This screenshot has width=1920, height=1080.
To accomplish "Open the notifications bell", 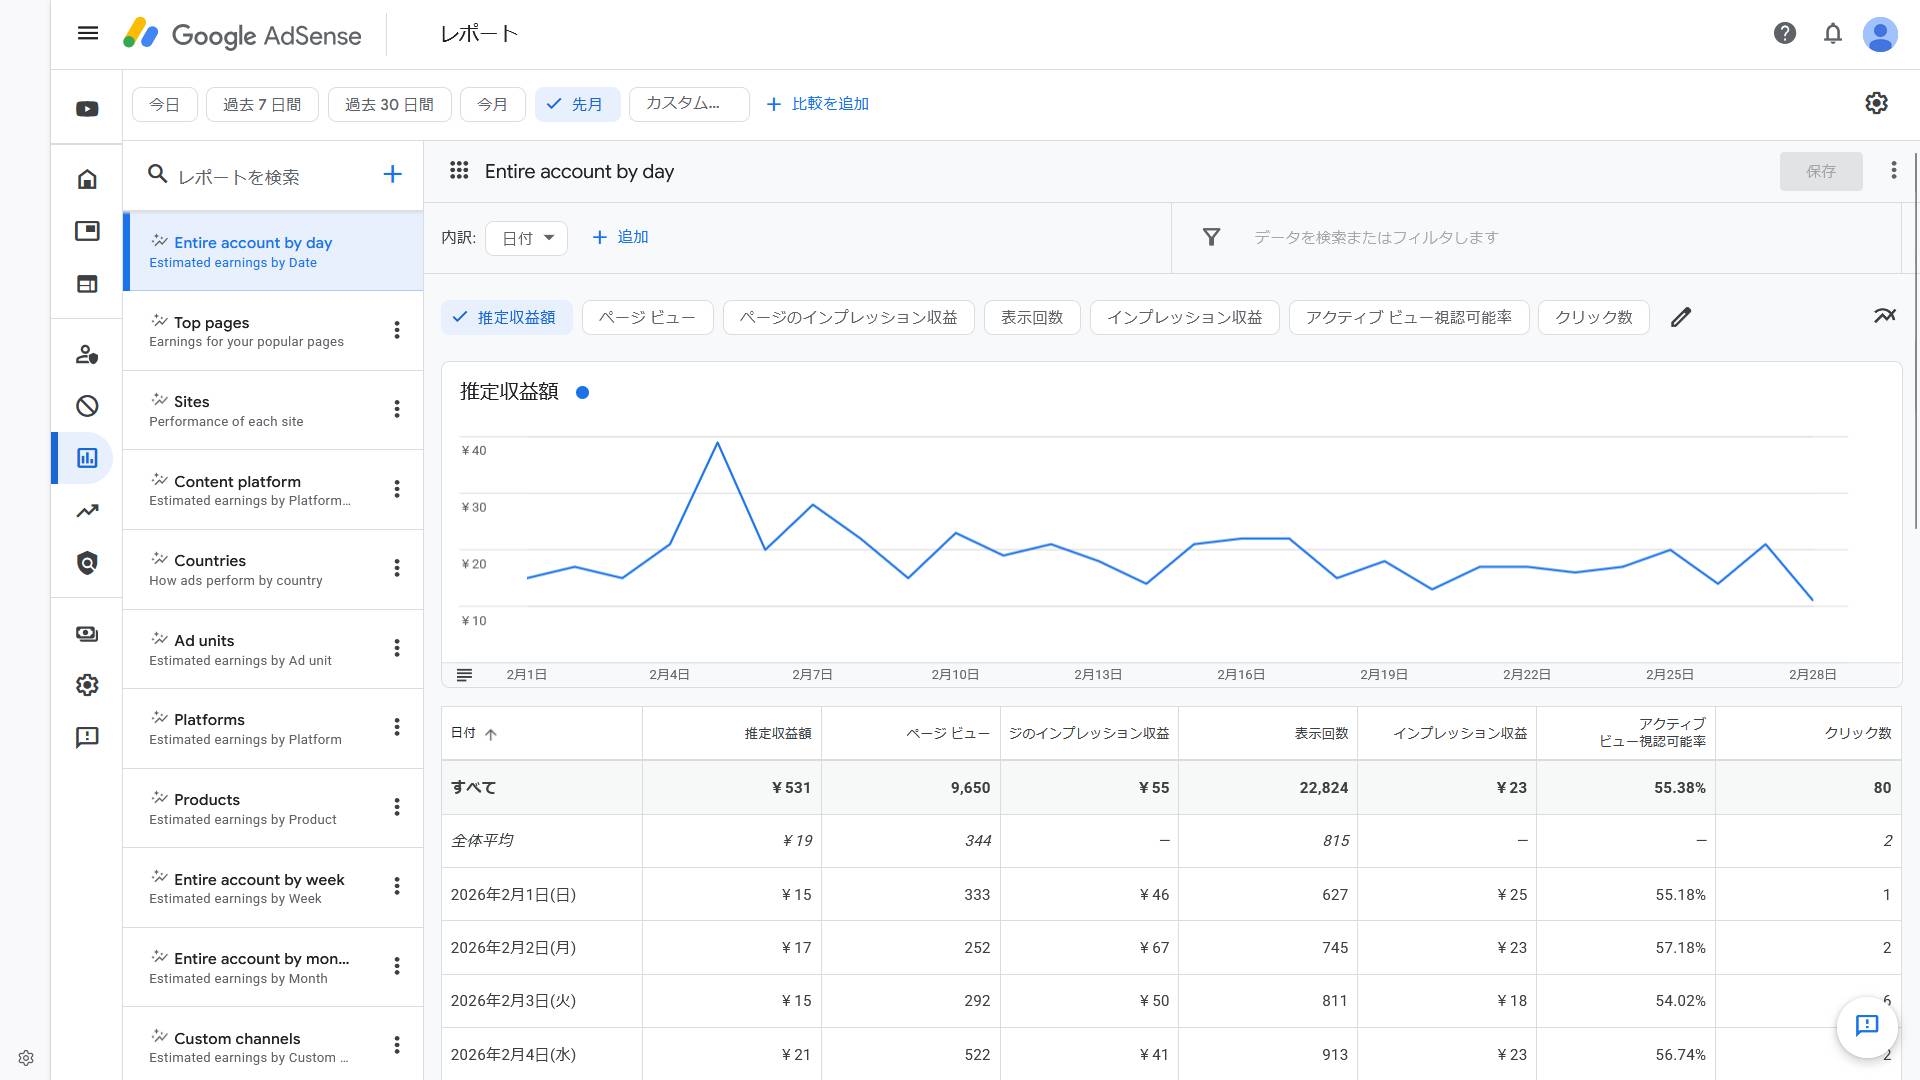I will (1833, 33).
